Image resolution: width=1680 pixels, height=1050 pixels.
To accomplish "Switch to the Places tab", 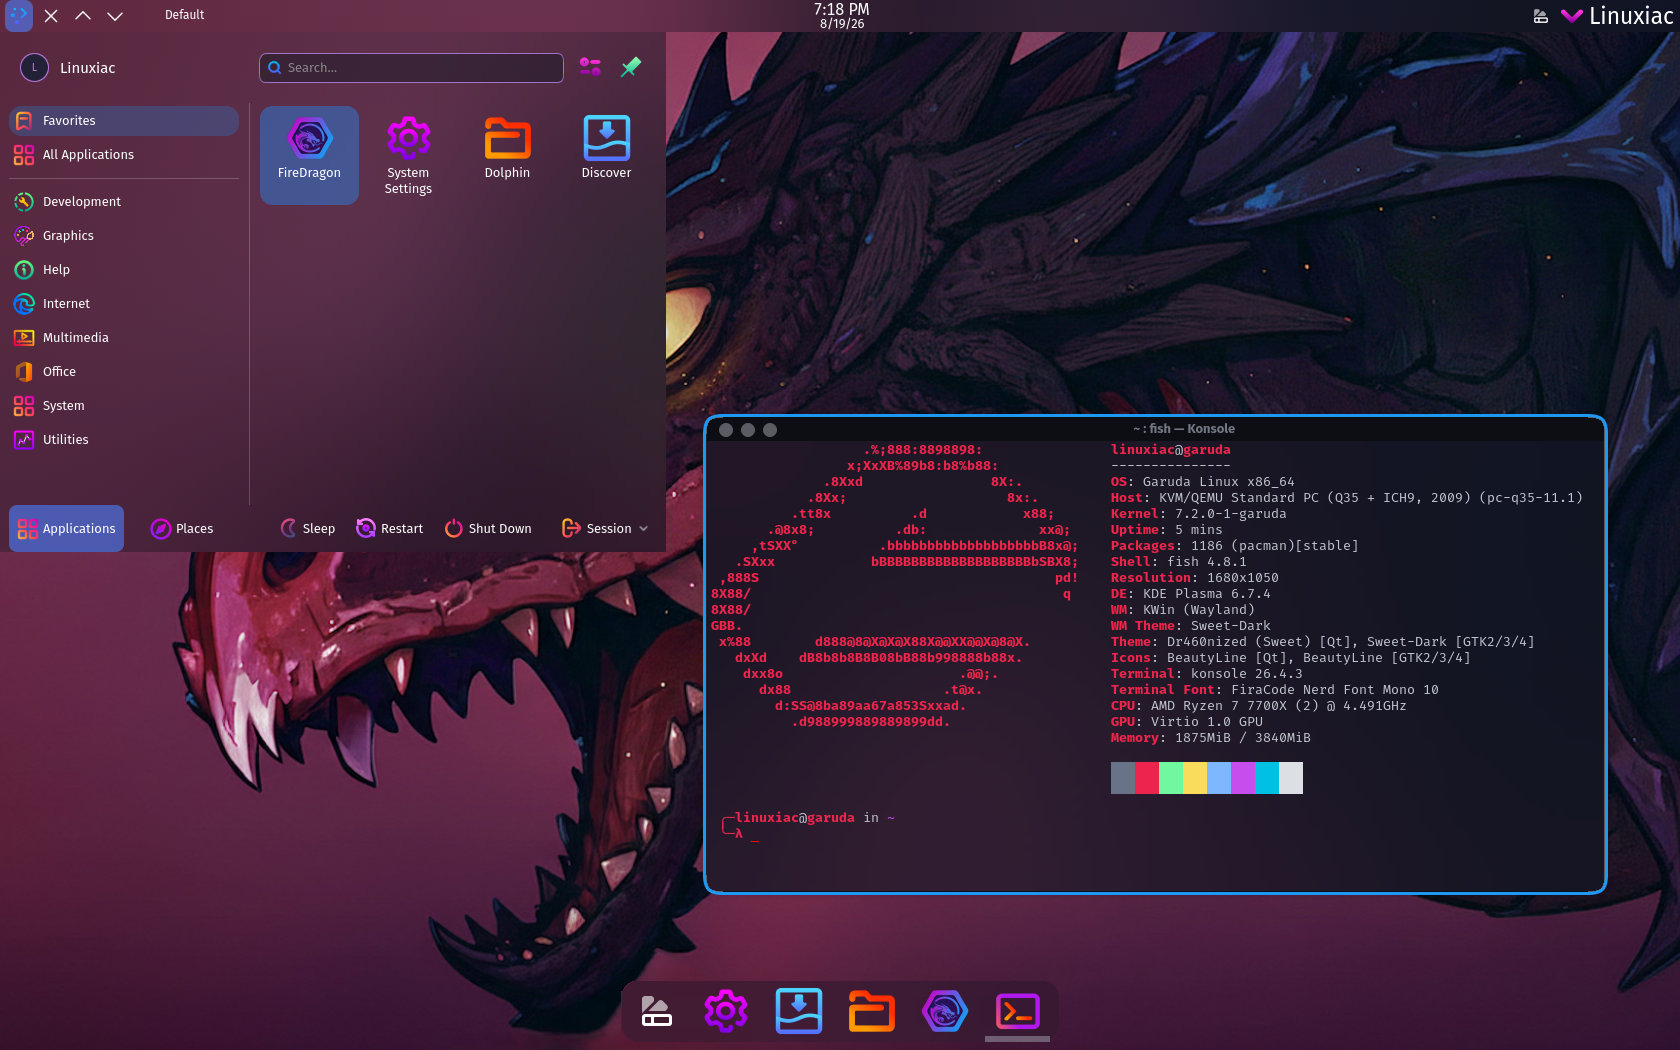I will (x=182, y=528).
